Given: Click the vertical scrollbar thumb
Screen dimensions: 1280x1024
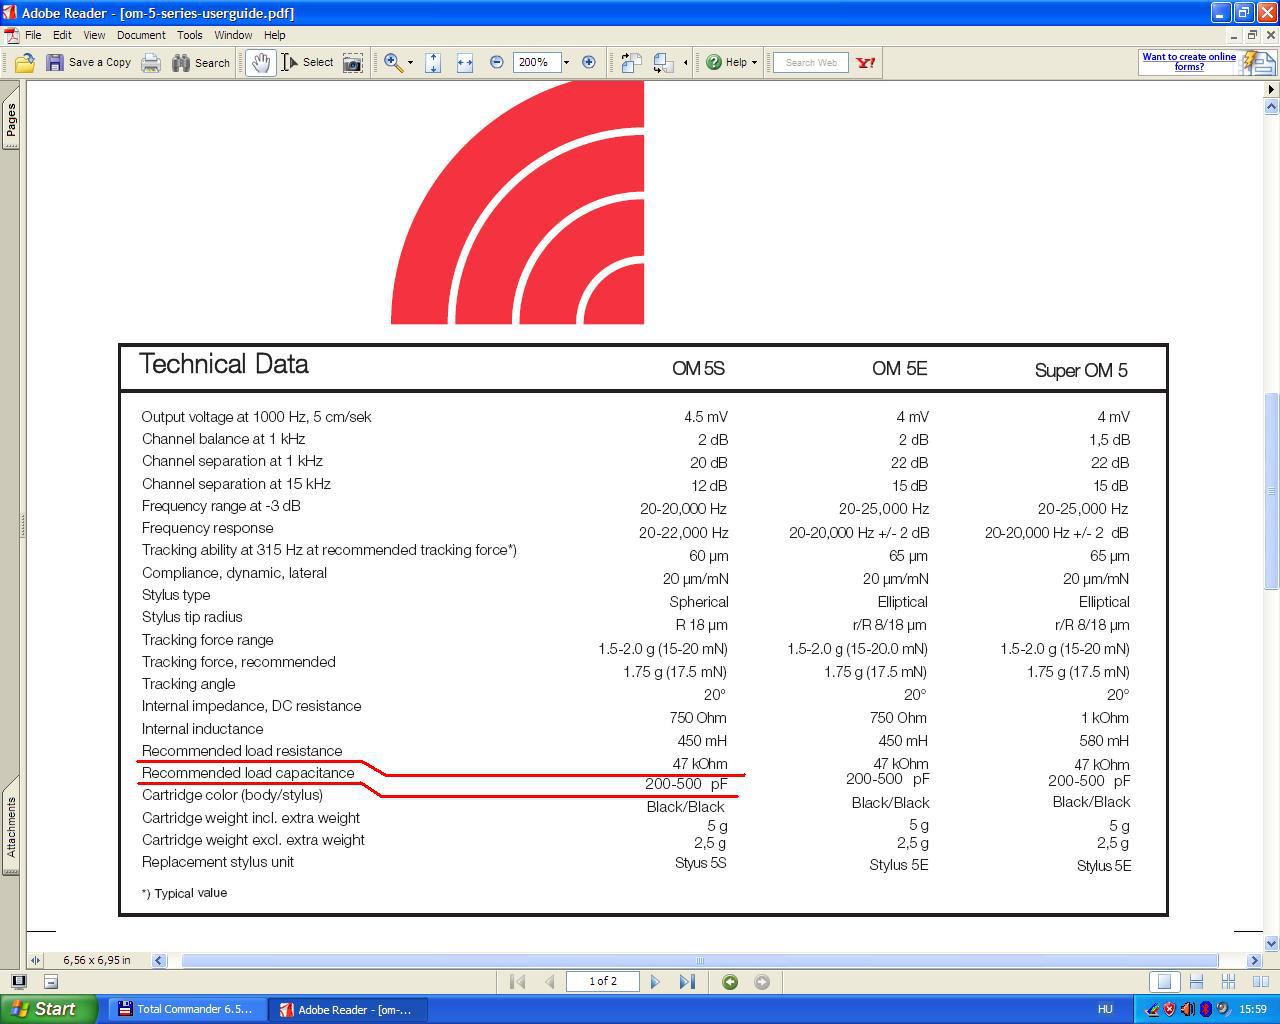Looking at the screenshot, I should pyautogui.click(x=1271, y=490).
